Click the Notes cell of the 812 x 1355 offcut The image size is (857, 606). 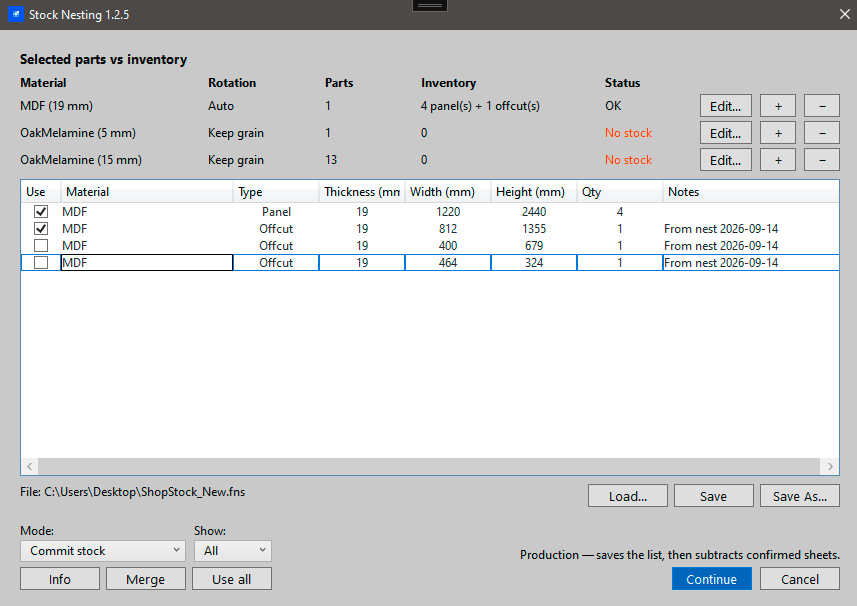point(751,228)
